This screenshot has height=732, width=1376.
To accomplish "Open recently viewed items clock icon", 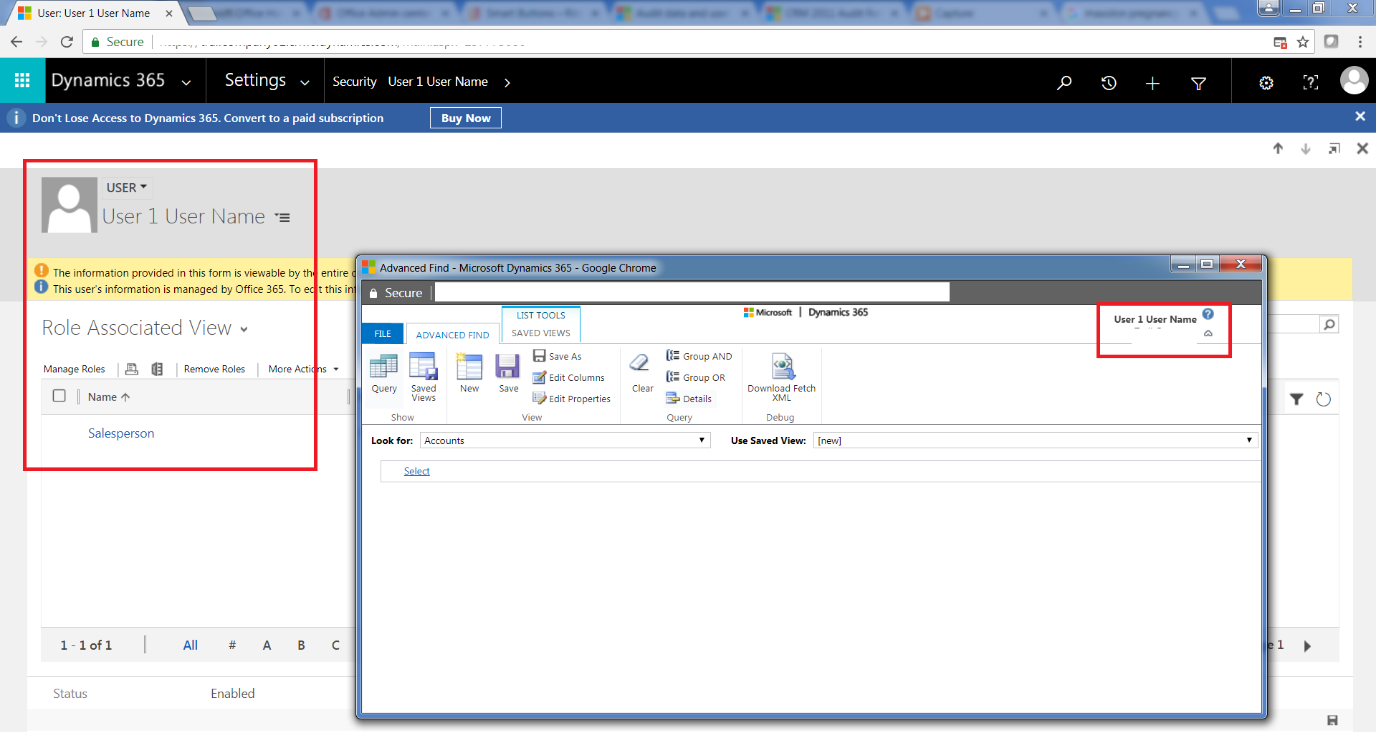I will [x=1109, y=83].
